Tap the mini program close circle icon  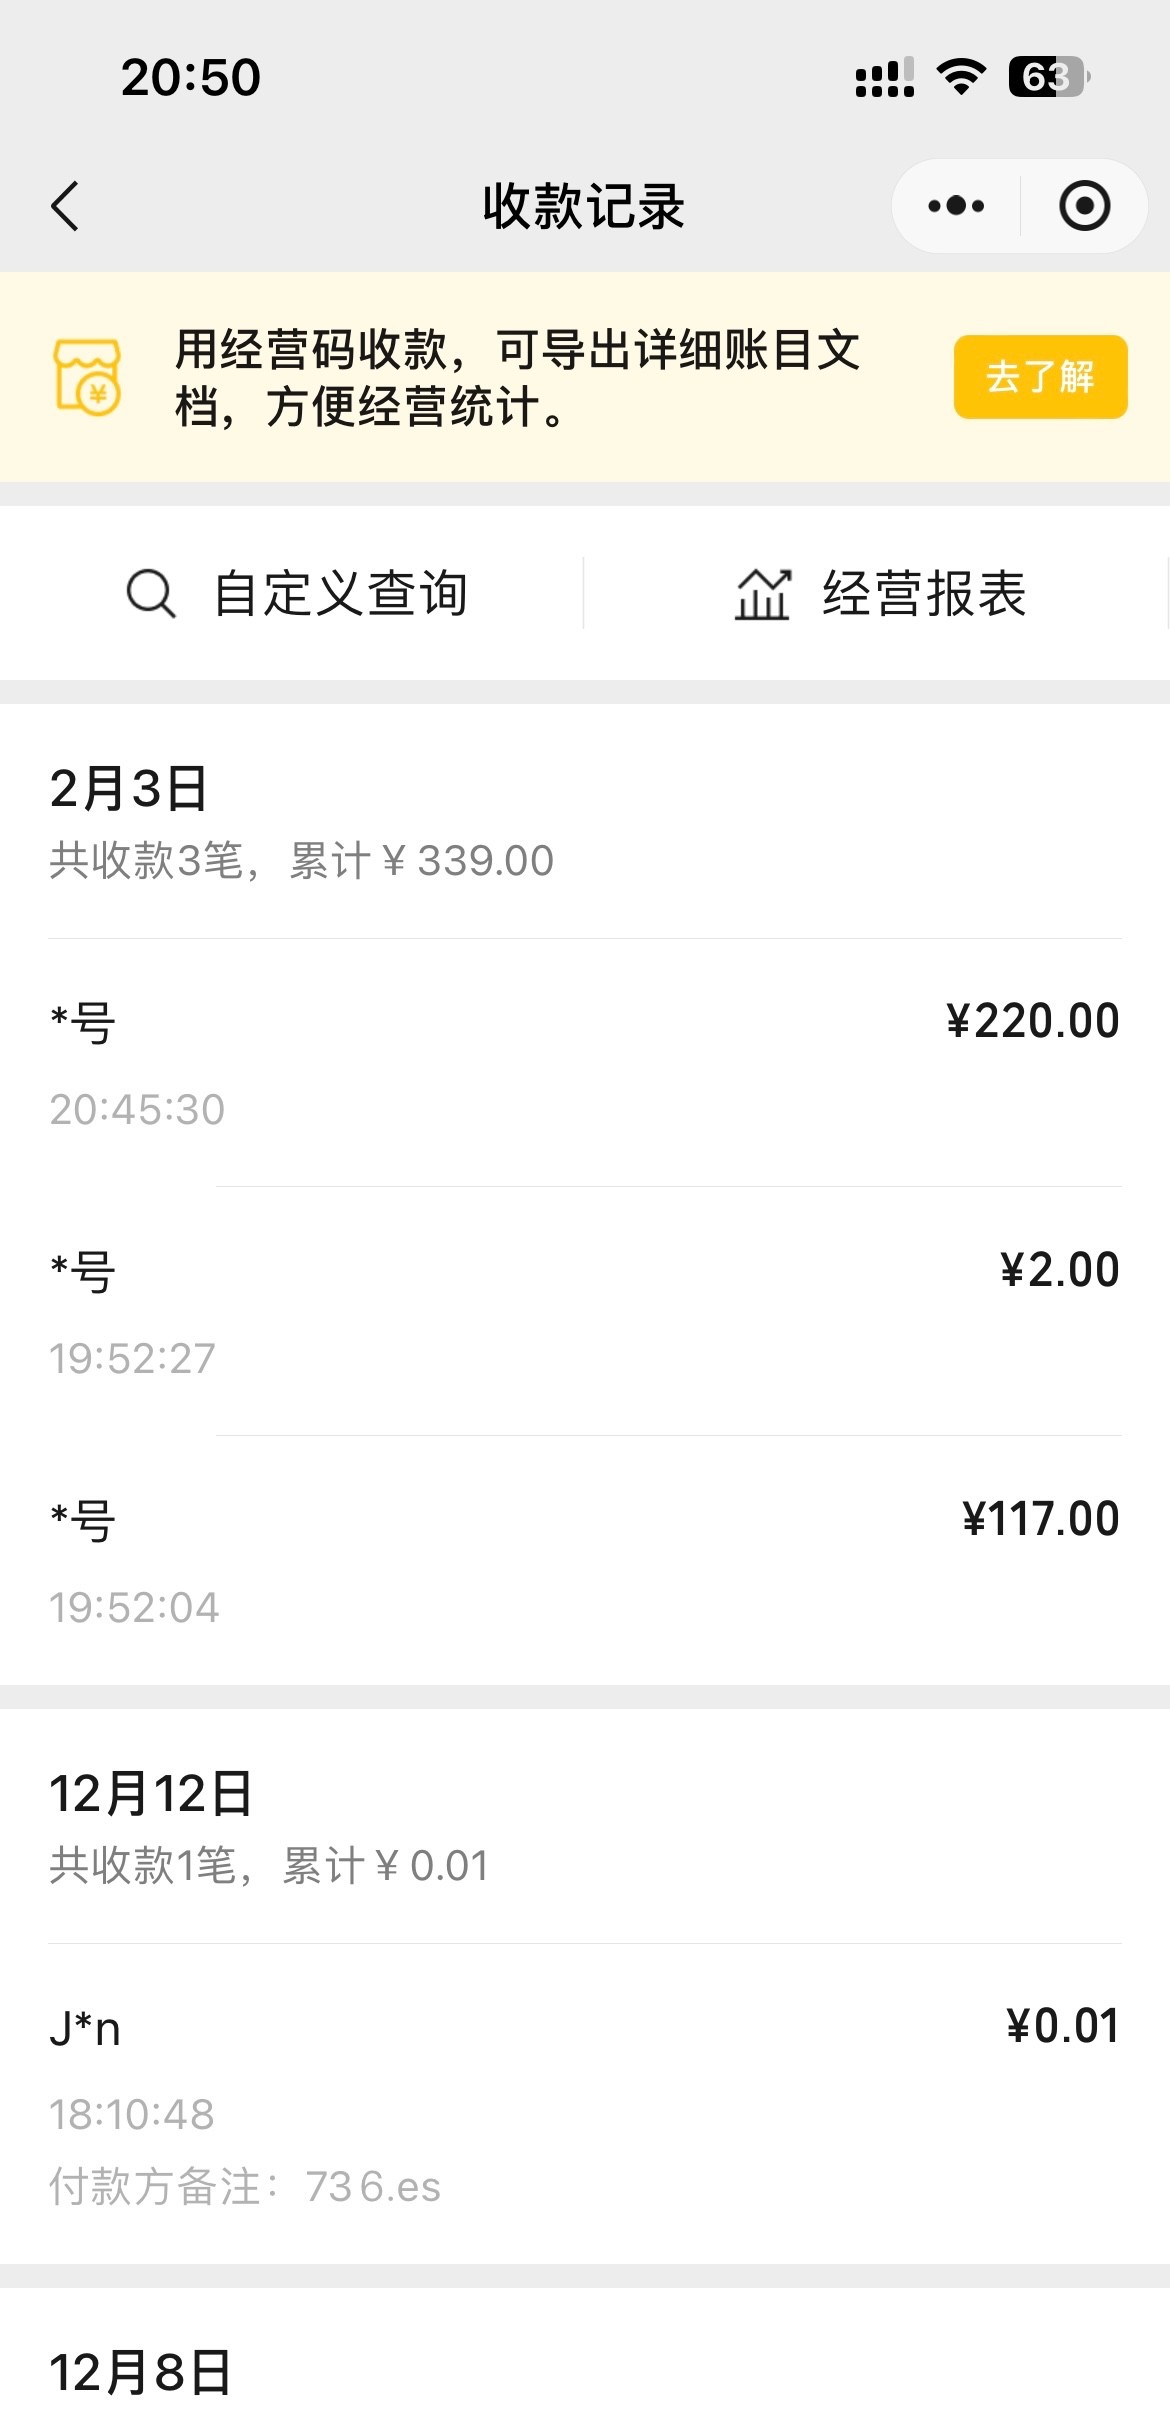(1084, 206)
